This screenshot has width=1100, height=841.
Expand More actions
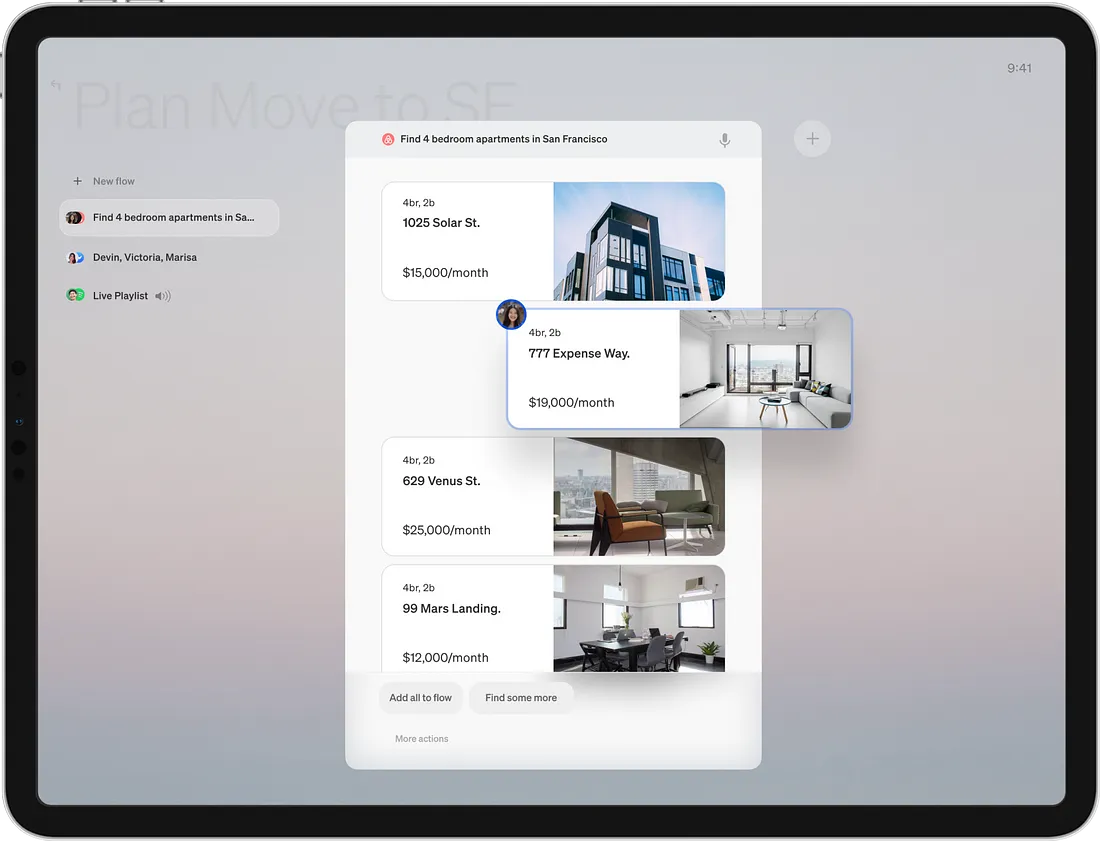422,739
